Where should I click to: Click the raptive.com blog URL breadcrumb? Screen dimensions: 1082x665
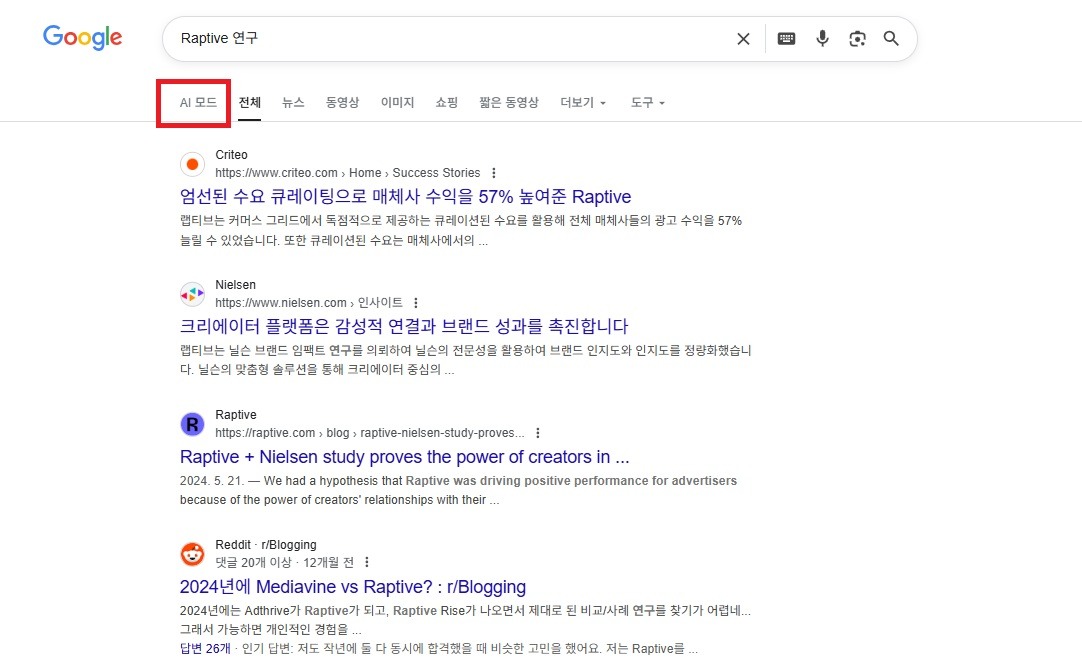coord(369,433)
